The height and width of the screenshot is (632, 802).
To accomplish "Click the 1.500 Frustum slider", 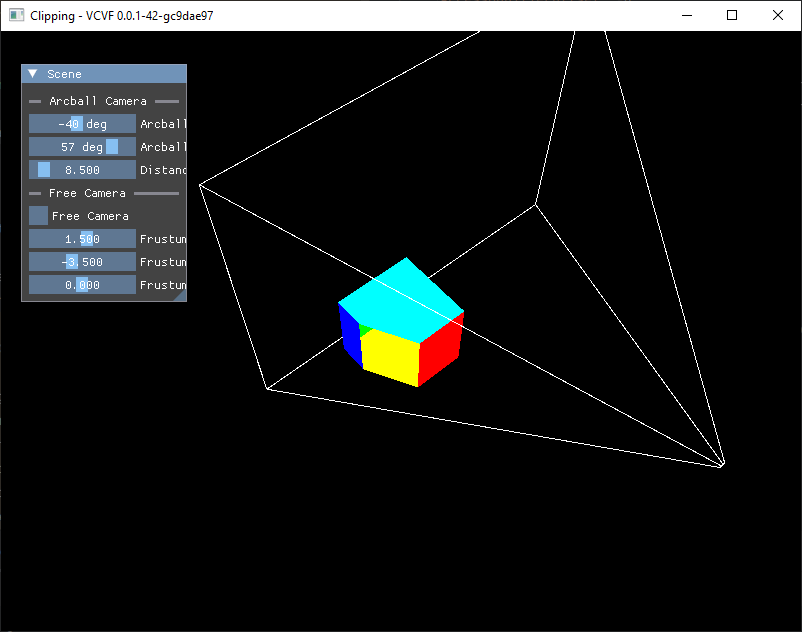I will [x=82, y=239].
